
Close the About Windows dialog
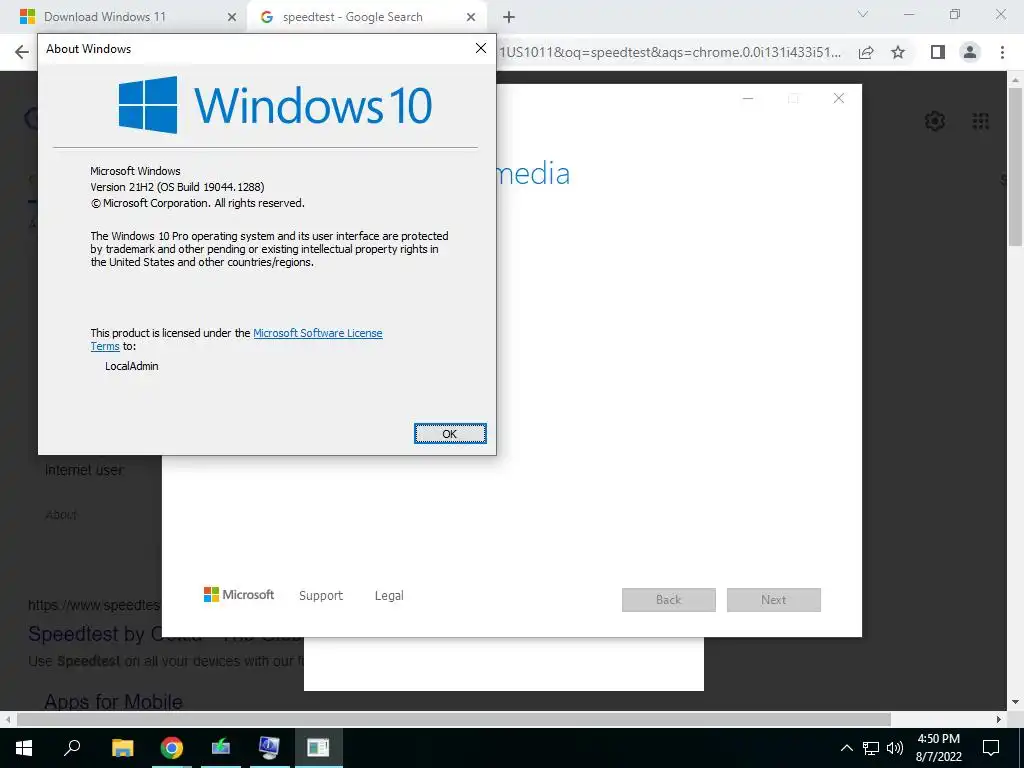(x=481, y=48)
